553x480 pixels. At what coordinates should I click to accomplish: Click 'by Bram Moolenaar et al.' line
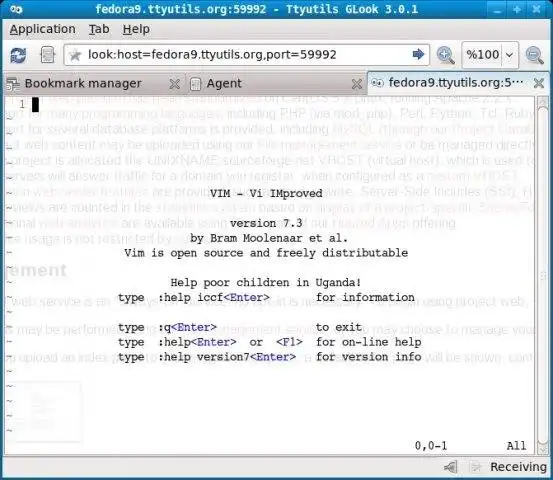point(269,238)
